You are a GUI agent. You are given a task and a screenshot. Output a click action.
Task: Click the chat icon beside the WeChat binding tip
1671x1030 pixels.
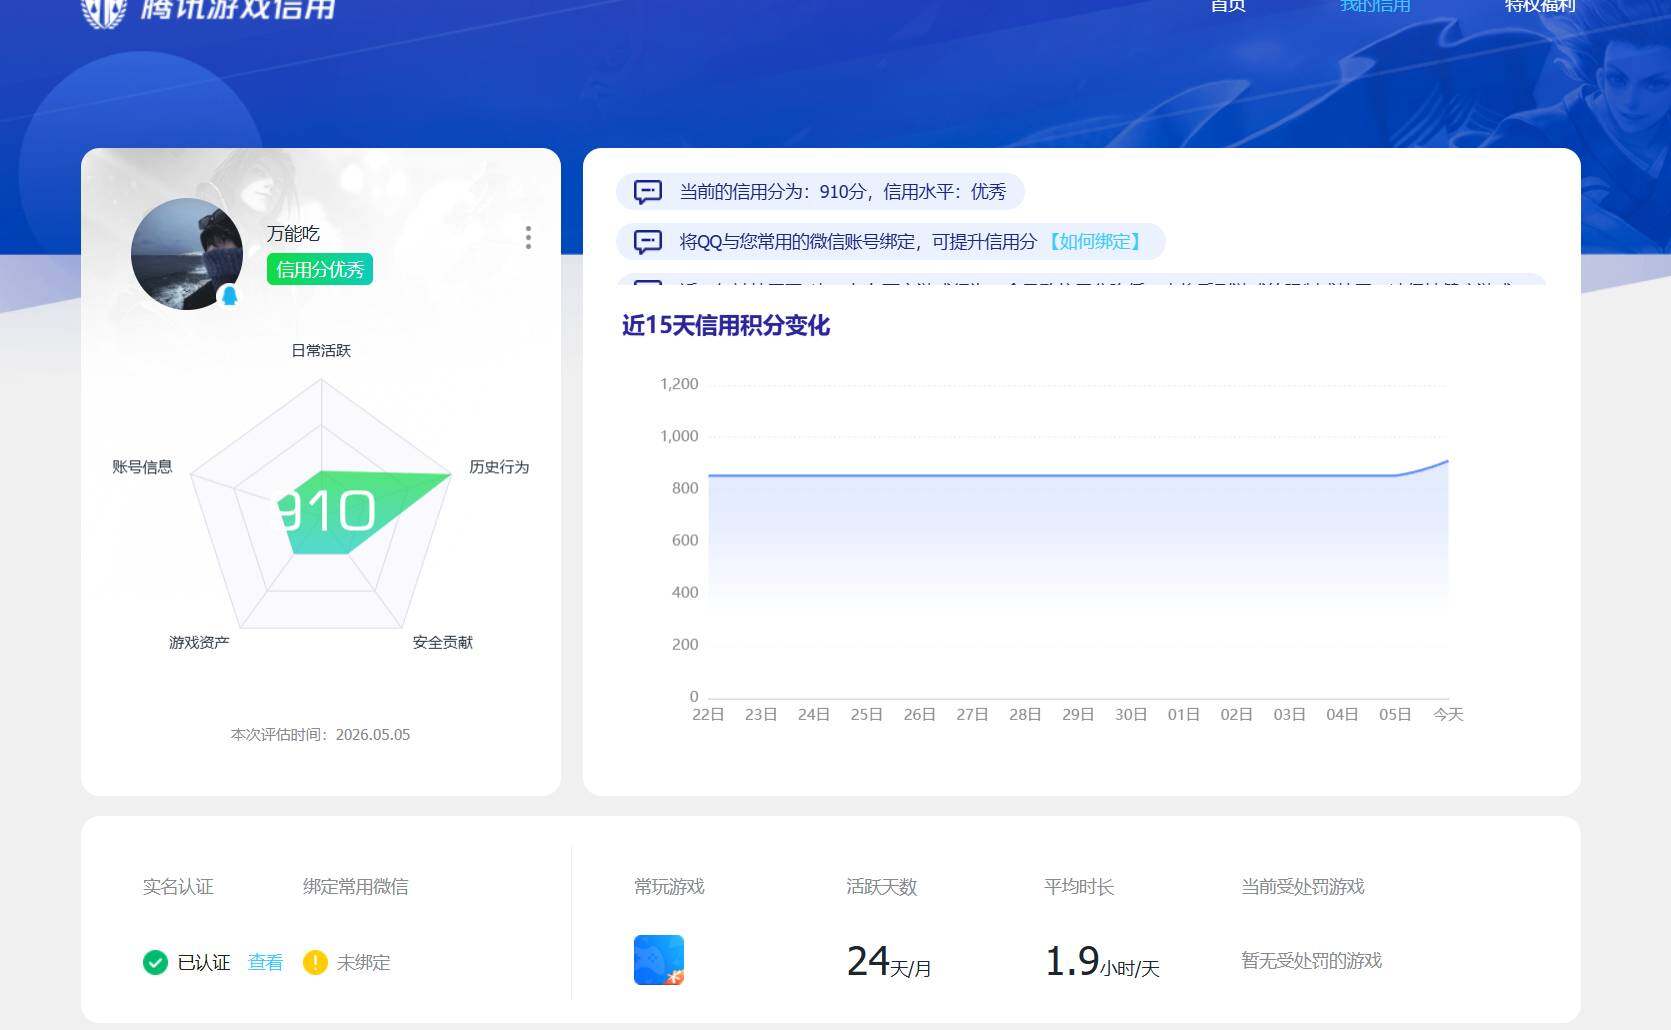648,242
